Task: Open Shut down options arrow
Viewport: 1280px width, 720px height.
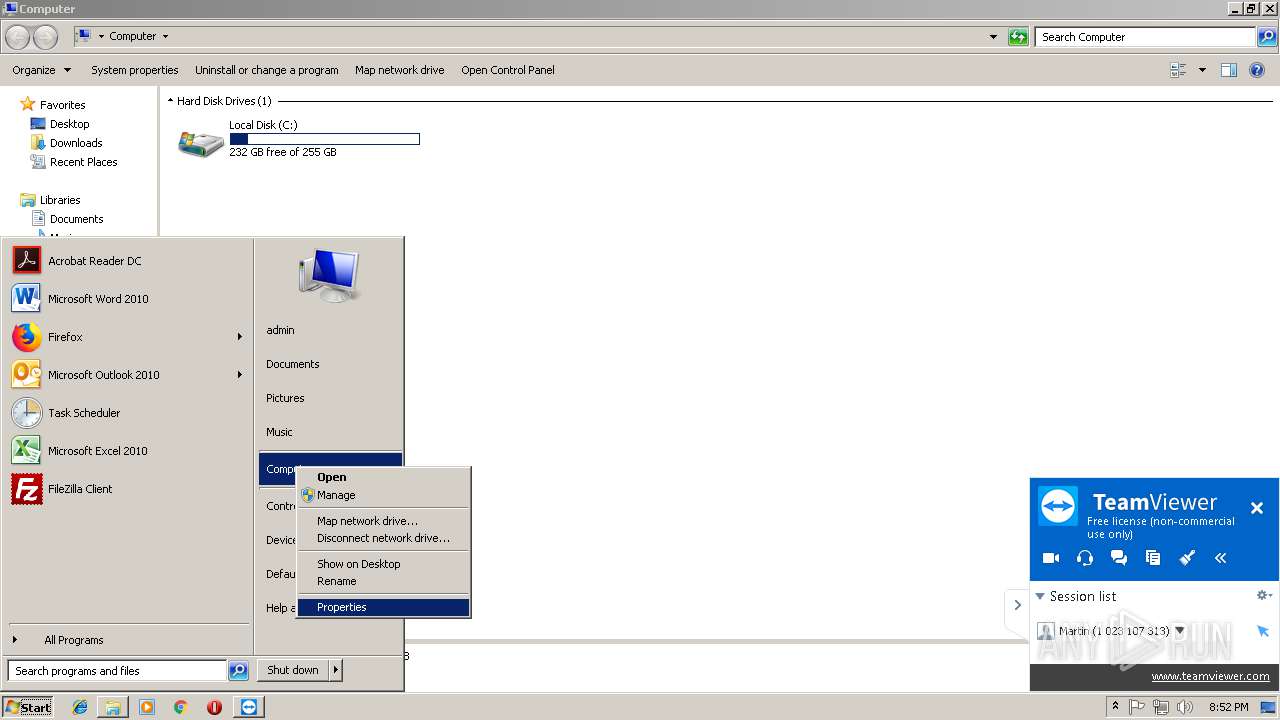Action: (336, 670)
